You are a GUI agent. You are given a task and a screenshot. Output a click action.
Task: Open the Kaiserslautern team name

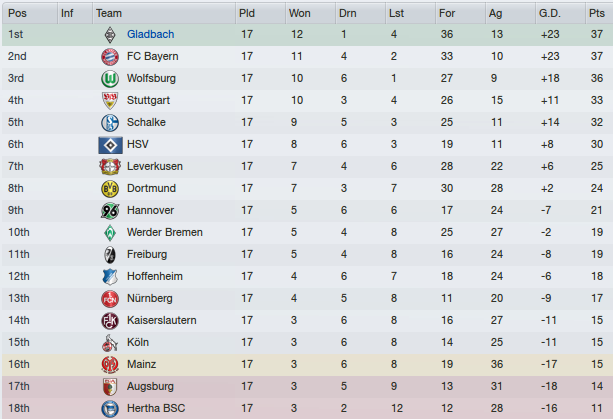[x=161, y=321]
